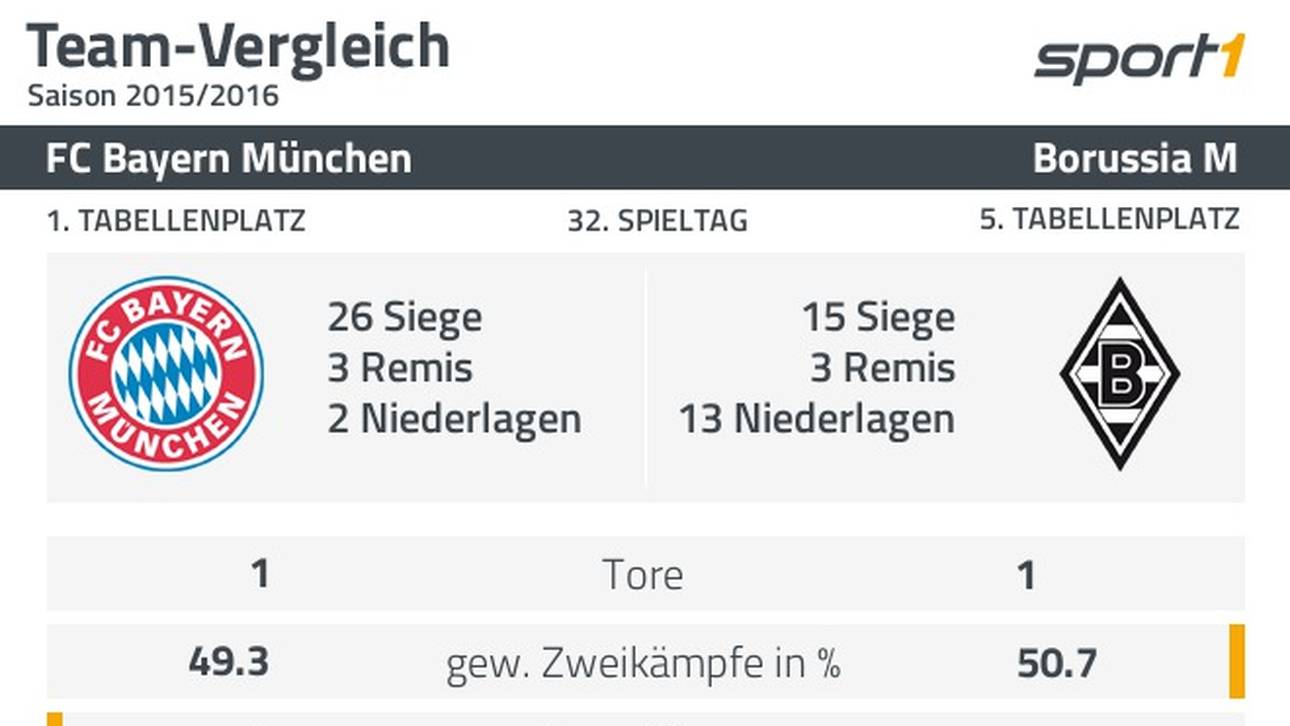Screen dimensions: 1290x726
Task: Click the Saison 2015/2016 subtitle
Action: [153, 97]
